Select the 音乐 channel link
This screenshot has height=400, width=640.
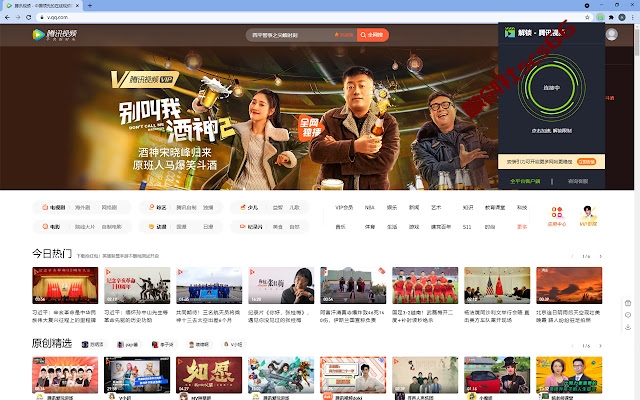340,227
